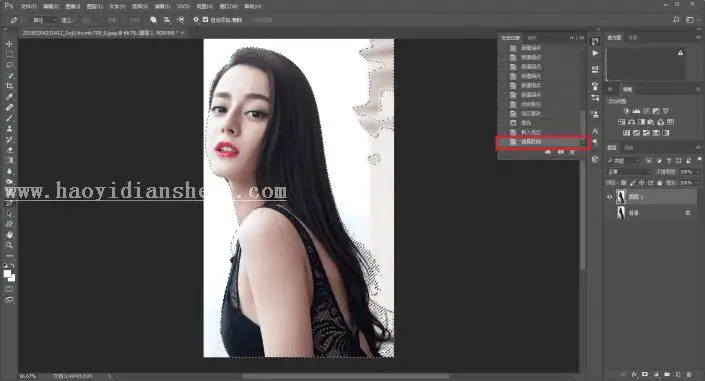Create new snapshot in History panel
Screen dimensions: 705x381
[560, 152]
